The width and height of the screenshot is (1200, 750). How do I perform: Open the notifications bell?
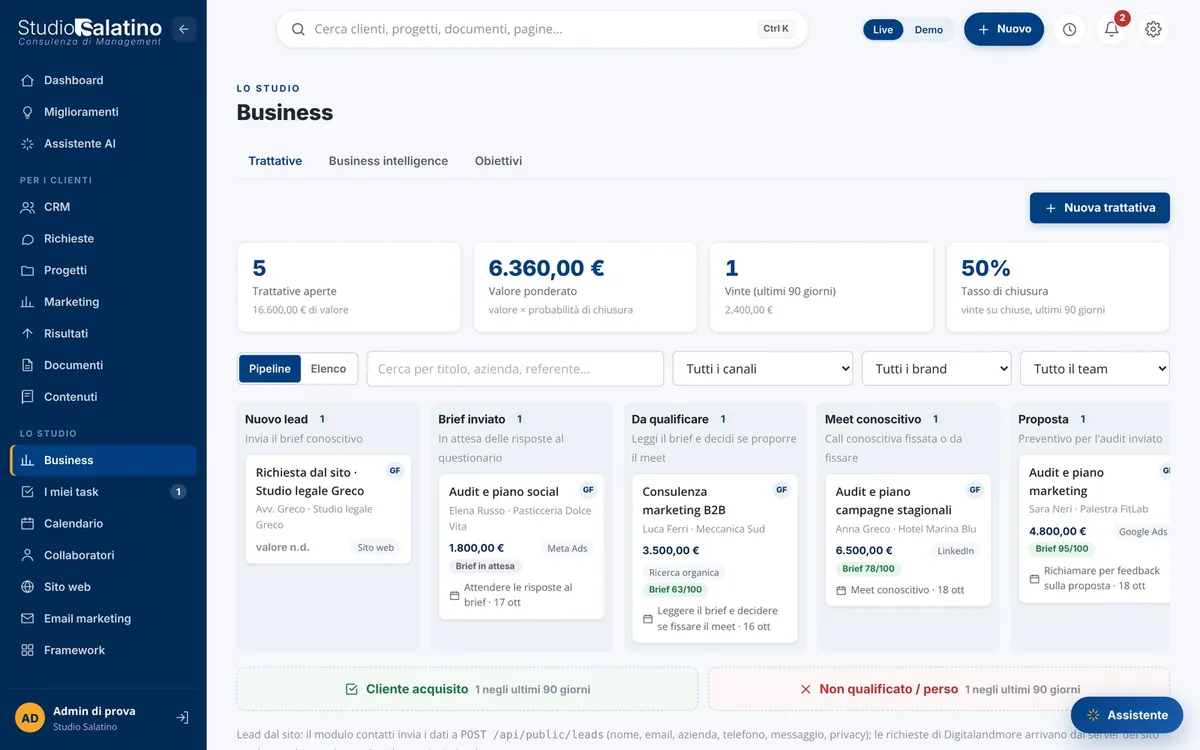(x=1112, y=29)
